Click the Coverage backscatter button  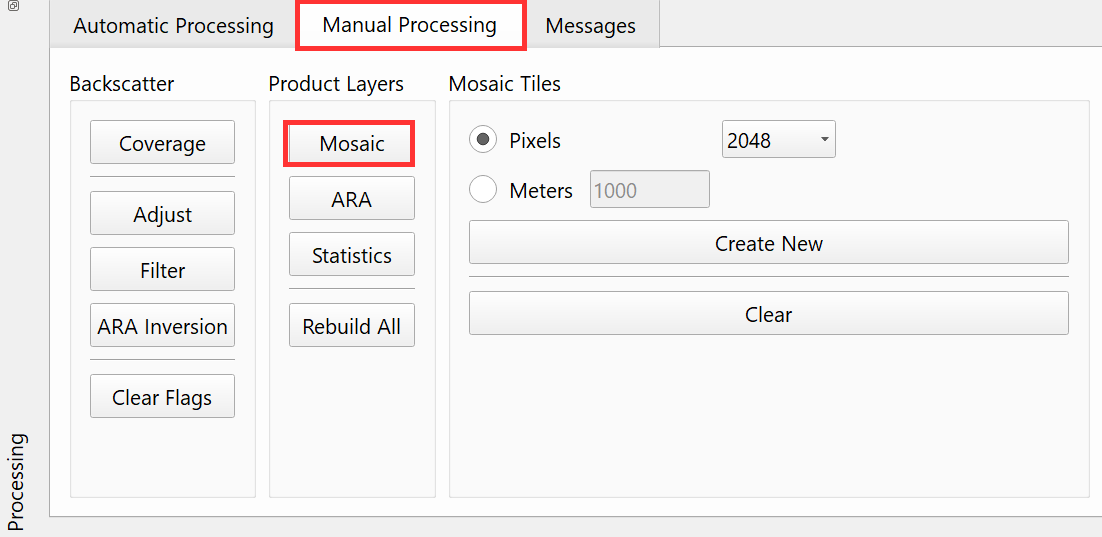pos(162,143)
